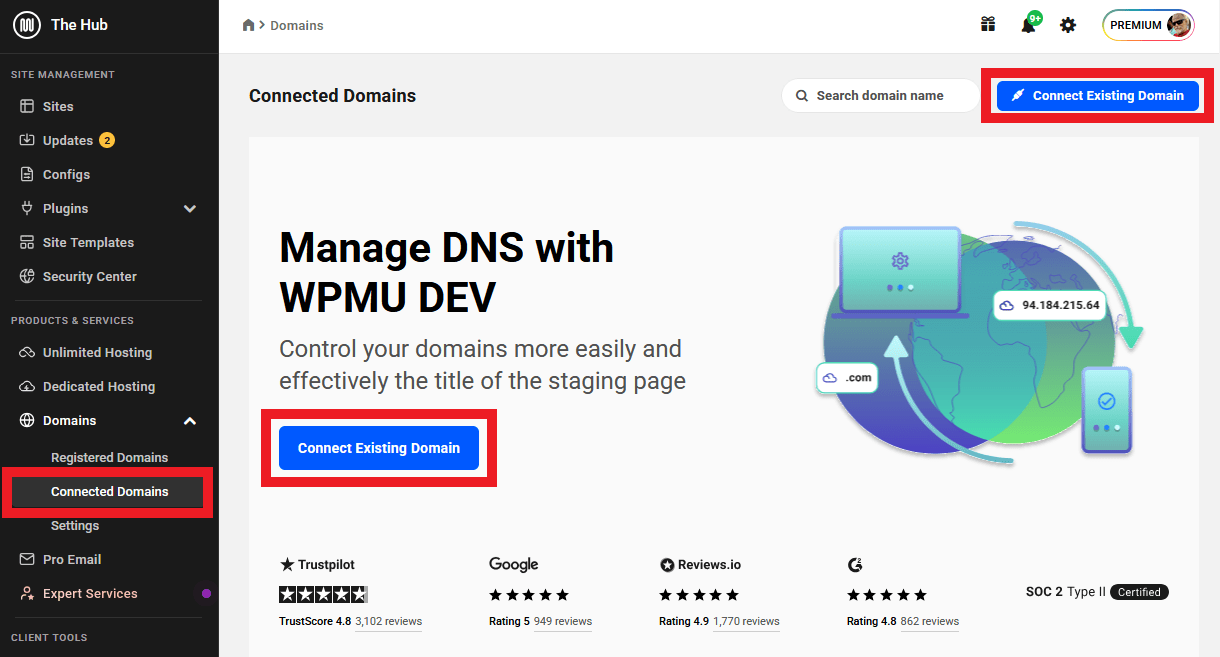Click The Hub title in the sidebar
1220x657 pixels.
79,25
